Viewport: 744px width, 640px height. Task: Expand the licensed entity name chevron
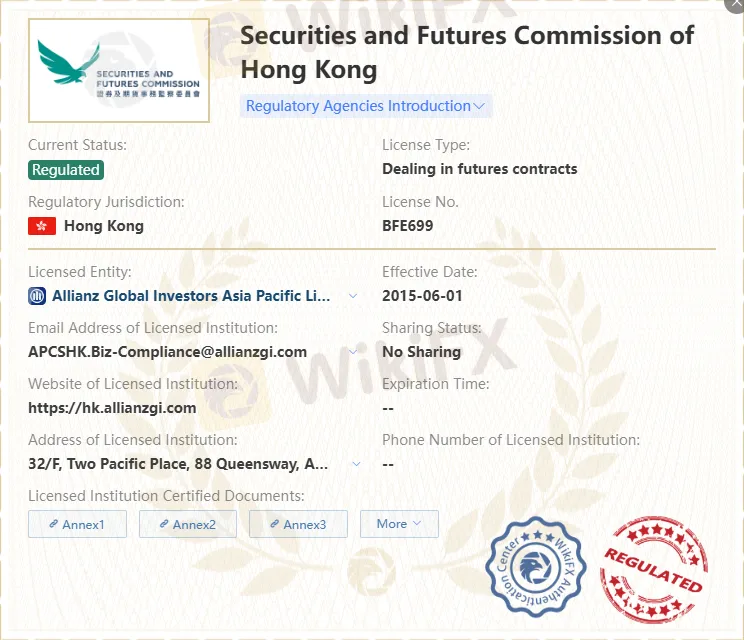(x=353, y=296)
